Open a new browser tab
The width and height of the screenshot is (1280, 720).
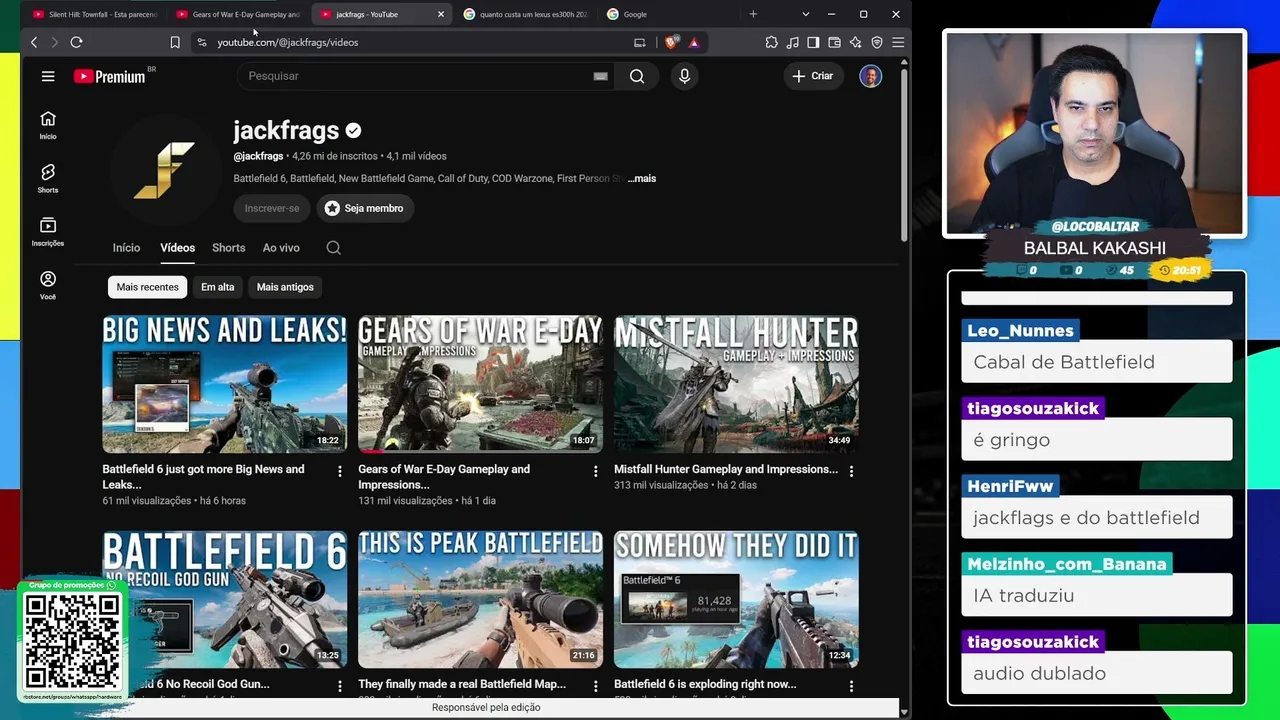pyautogui.click(x=753, y=14)
